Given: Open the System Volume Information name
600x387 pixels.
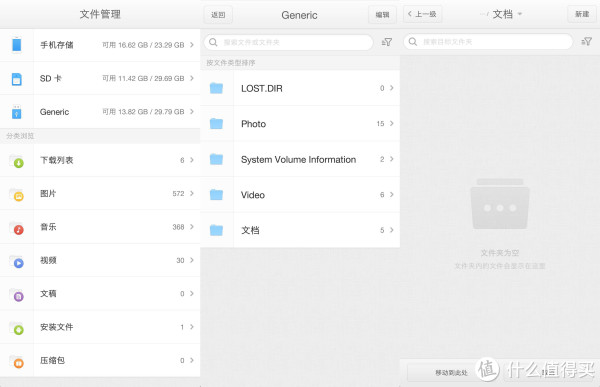Looking at the screenshot, I should click(298, 160).
